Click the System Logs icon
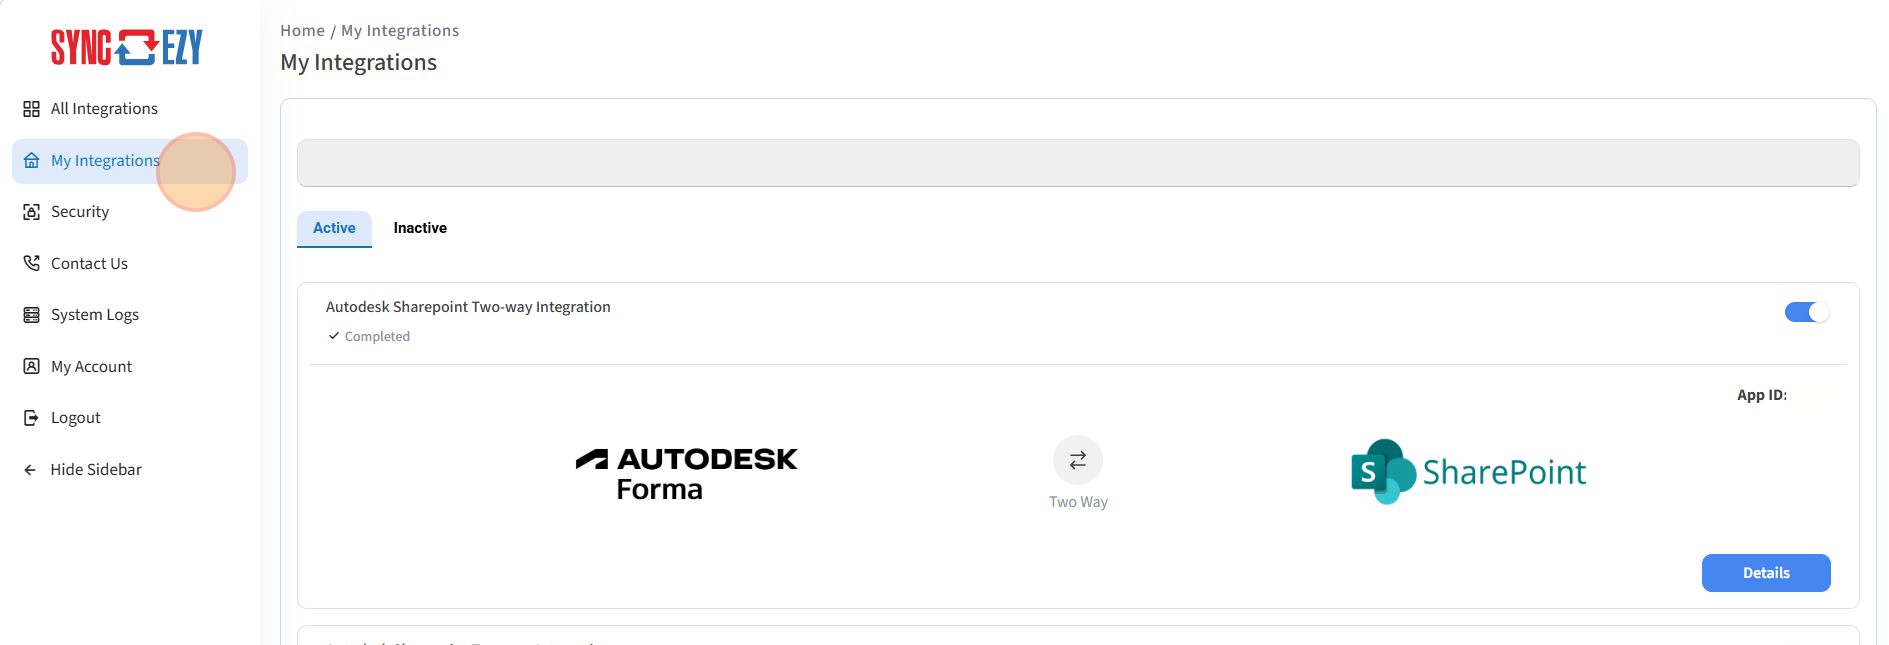1889x645 pixels. [32, 315]
